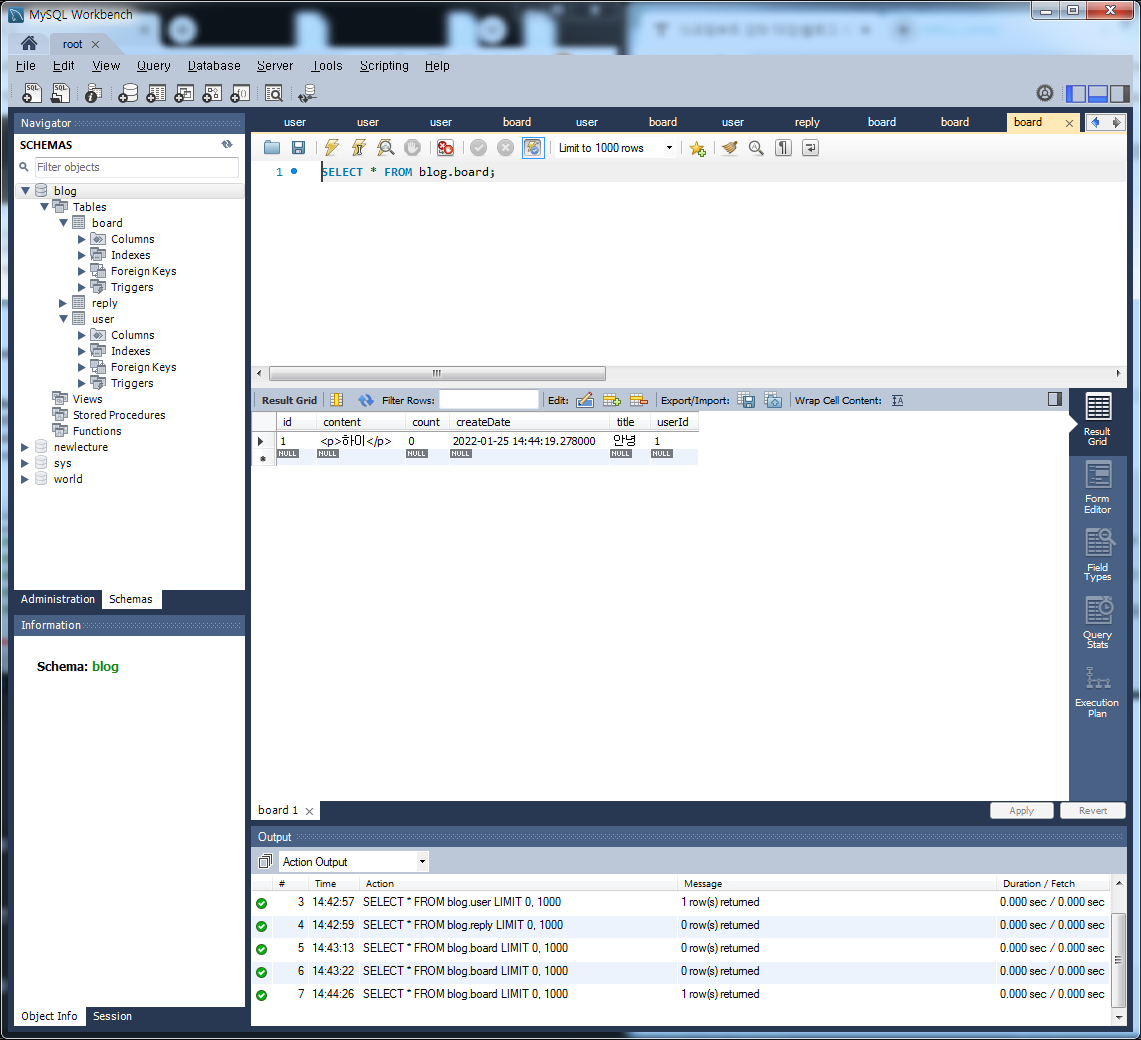
Task: Click the Filter objects search field
Action: tap(137, 167)
